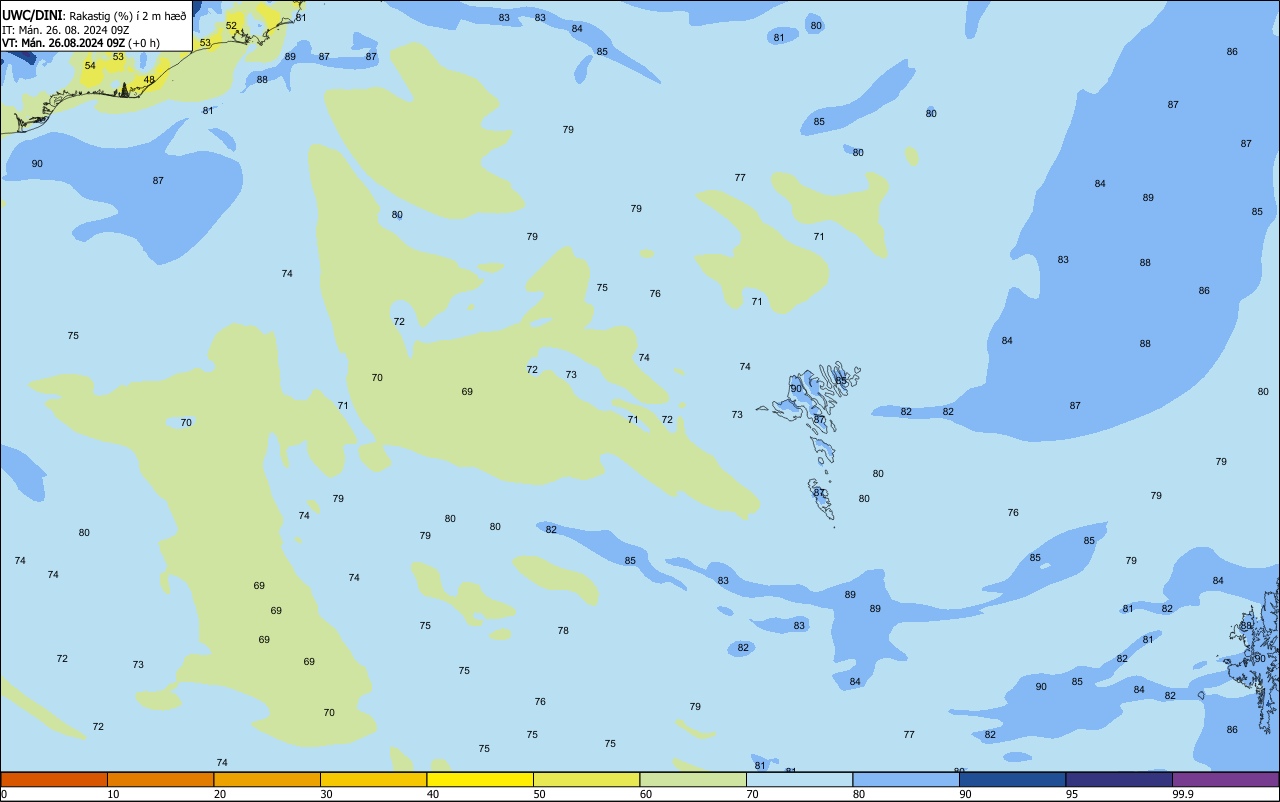Click the navy 95–99.9 legend swatch
The width and height of the screenshot is (1280, 802).
coord(1119,779)
